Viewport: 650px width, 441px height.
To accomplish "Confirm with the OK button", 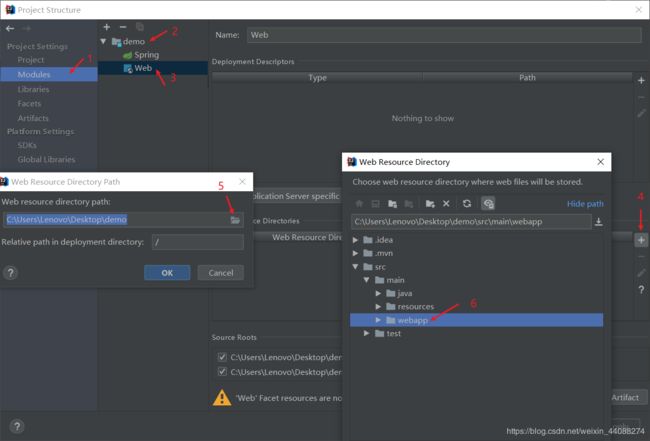I will (x=167, y=273).
